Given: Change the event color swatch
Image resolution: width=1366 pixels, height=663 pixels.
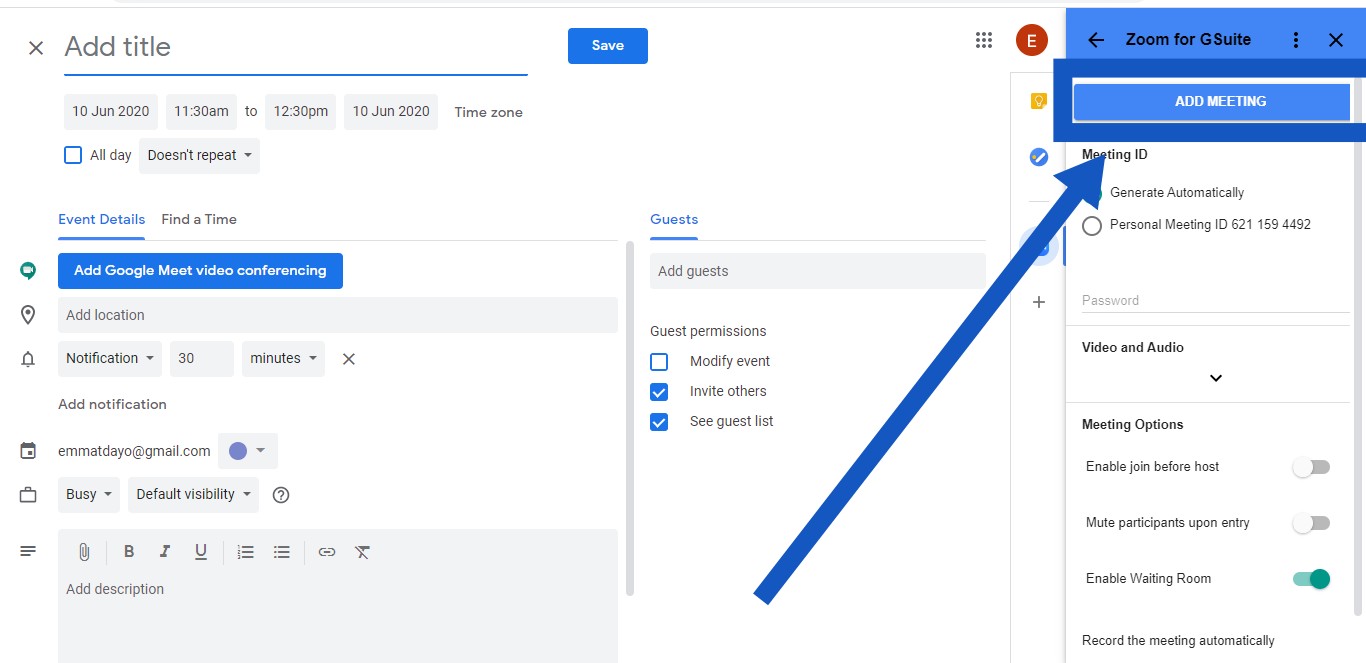Looking at the screenshot, I should (248, 451).
